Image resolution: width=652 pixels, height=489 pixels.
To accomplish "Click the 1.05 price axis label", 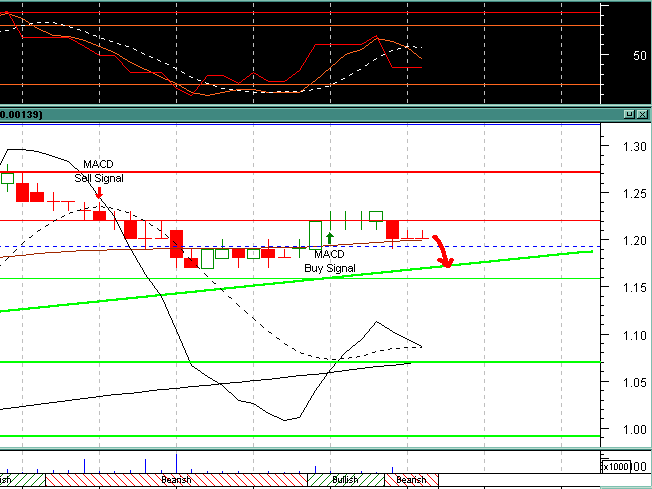I will (x=635, y=382).
